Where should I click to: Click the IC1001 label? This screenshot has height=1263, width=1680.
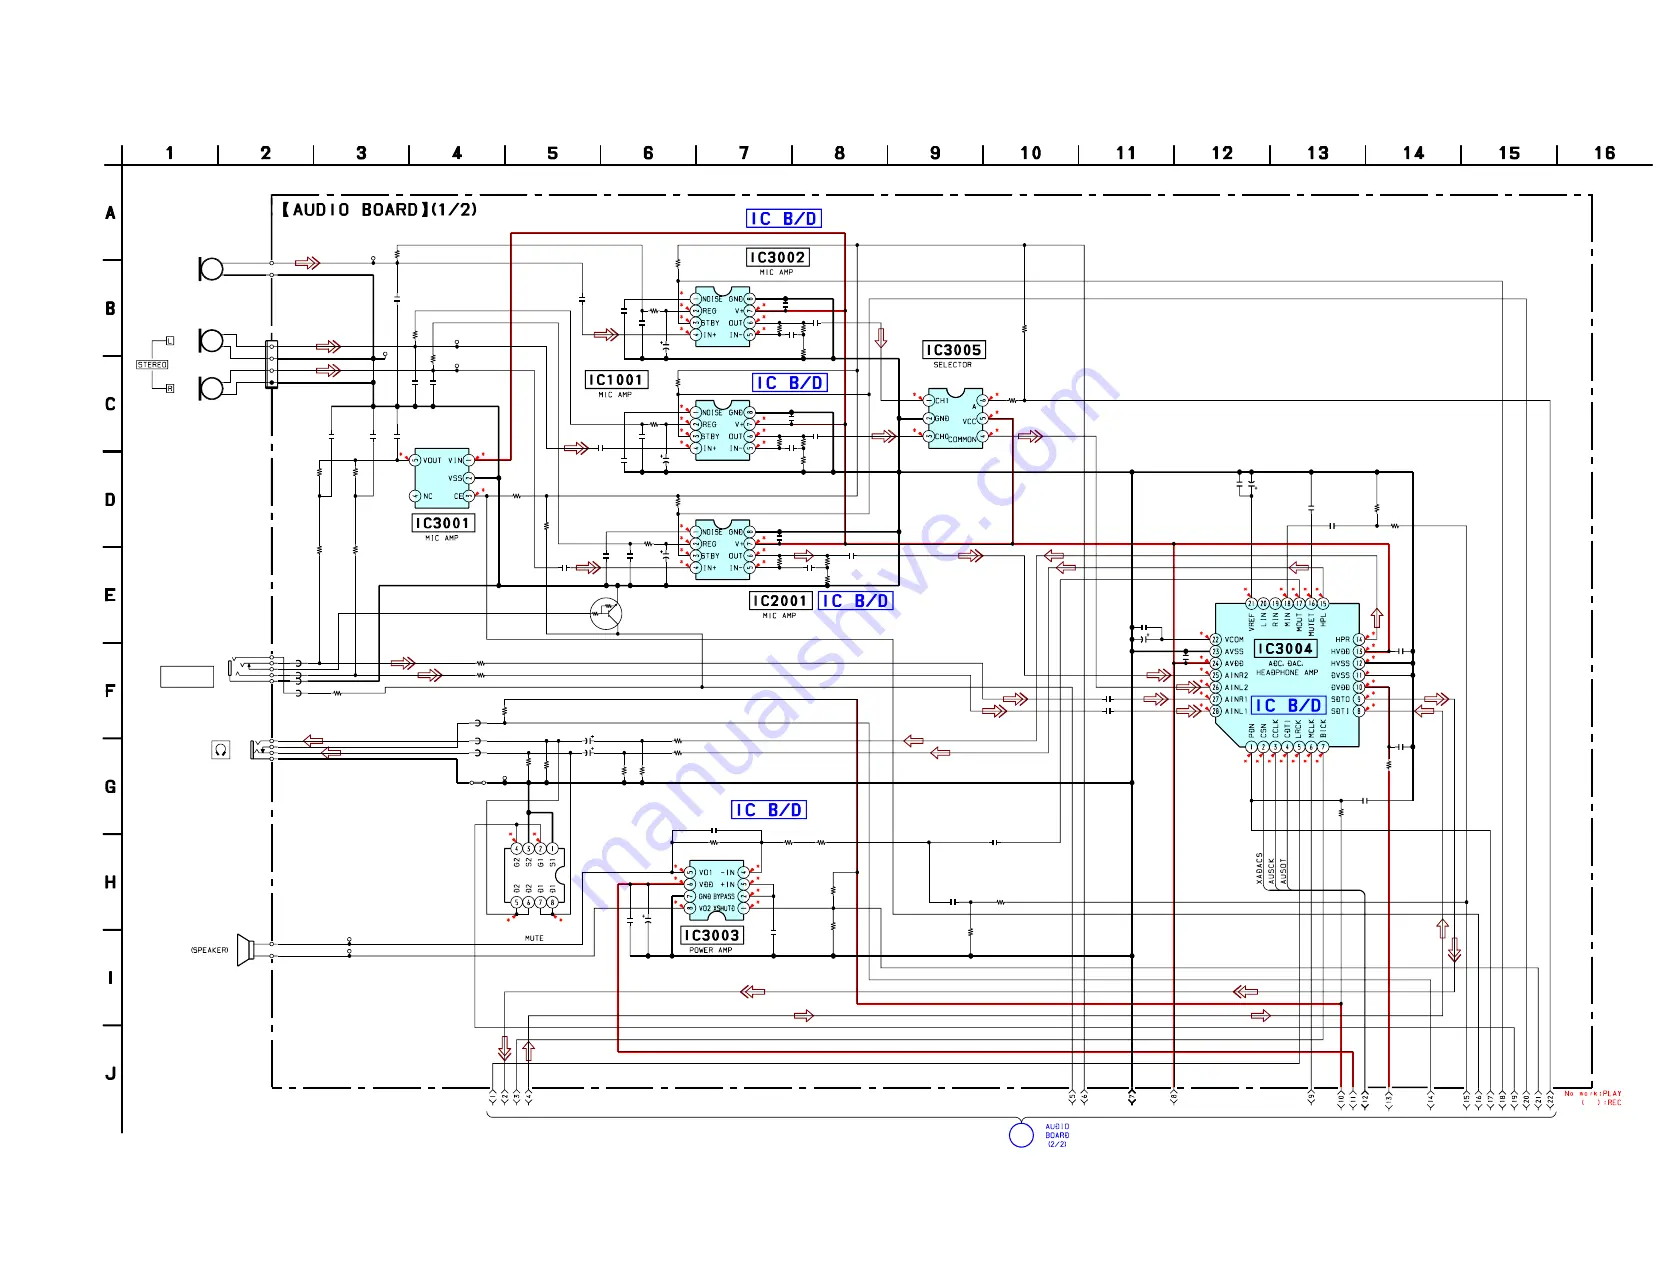point(616,380)
